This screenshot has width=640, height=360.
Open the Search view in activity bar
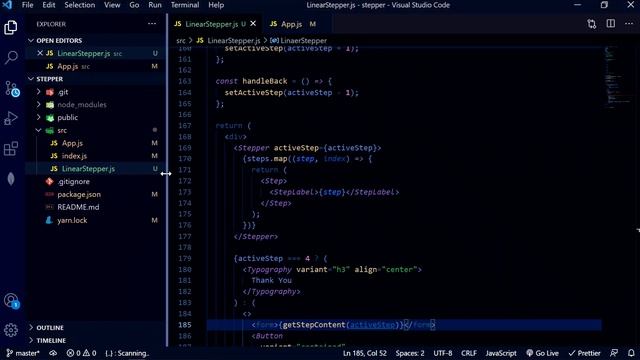[11, 58]
